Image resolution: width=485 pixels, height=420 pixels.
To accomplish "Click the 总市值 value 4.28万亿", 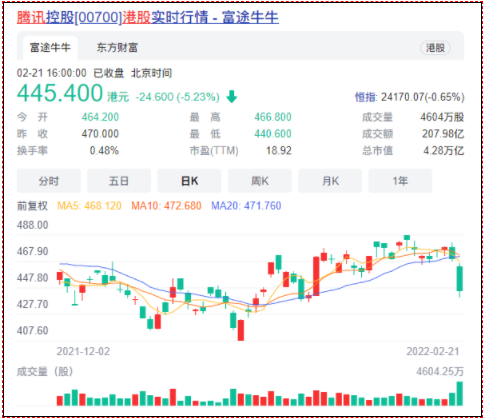I will point(444,151).
